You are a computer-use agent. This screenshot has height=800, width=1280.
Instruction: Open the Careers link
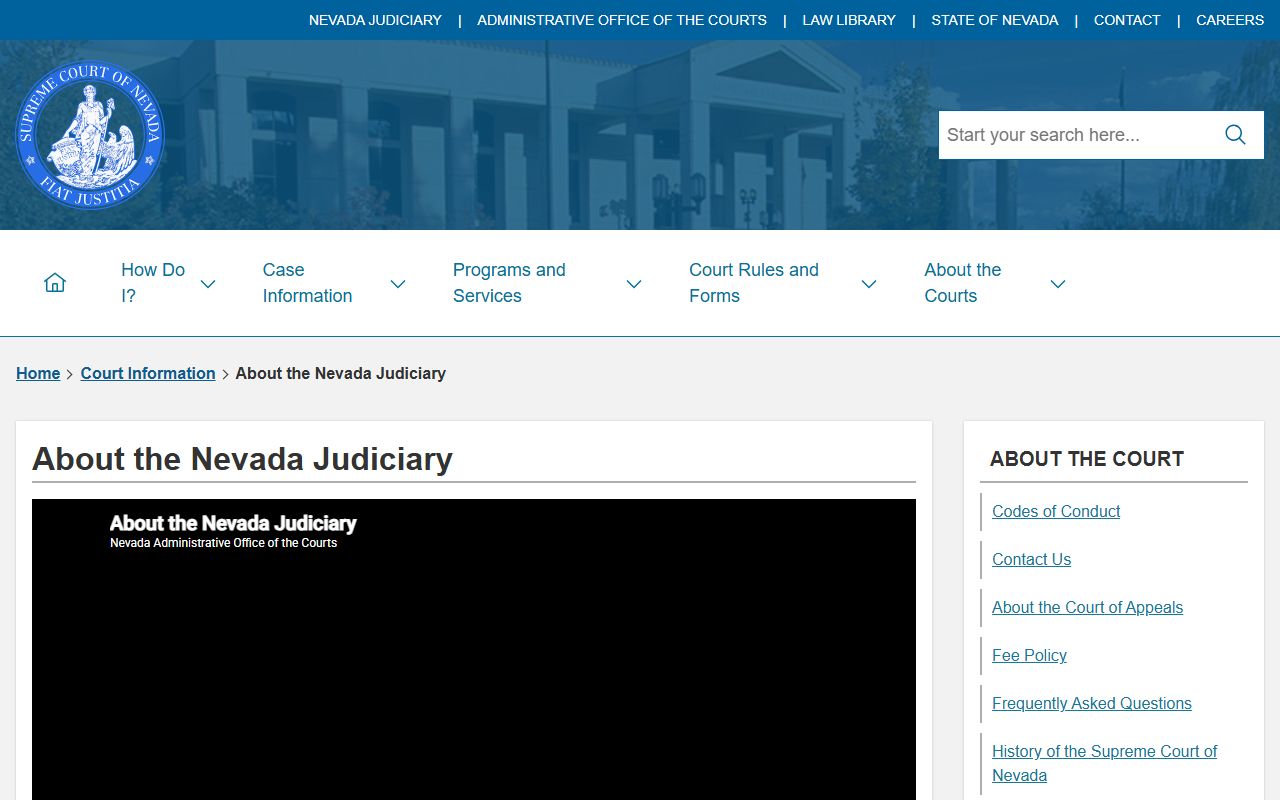[x=1230, y=20]
